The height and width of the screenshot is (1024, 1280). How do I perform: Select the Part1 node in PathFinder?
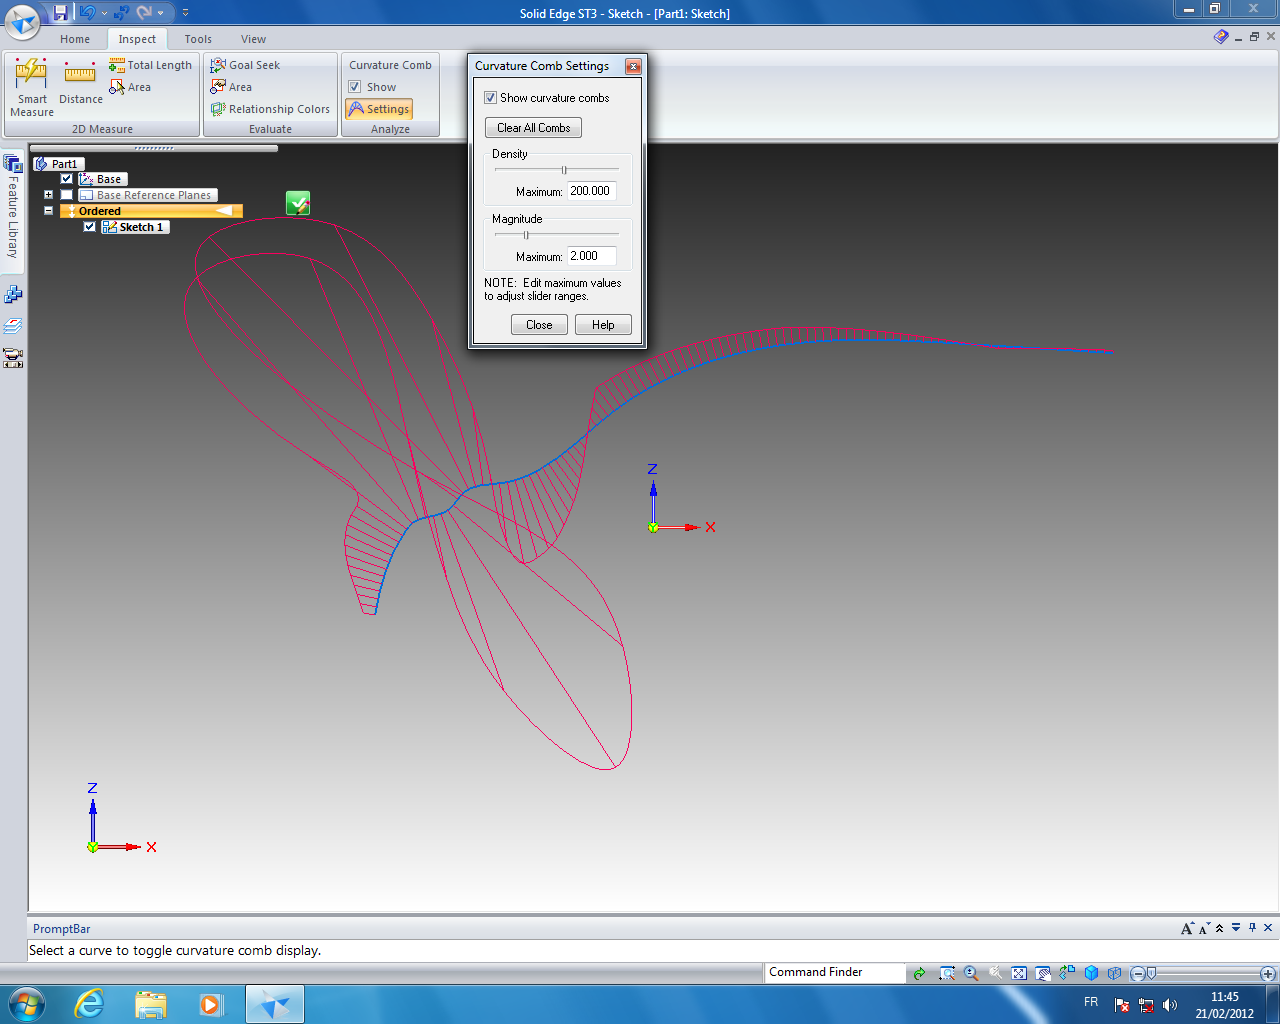pos(59,164)
